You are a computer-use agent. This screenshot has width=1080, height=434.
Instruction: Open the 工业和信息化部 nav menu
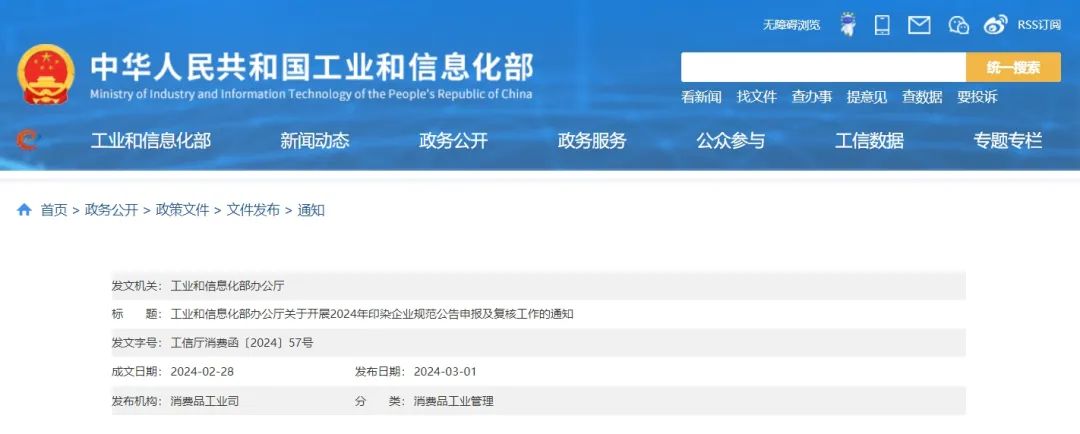point(151,141)
